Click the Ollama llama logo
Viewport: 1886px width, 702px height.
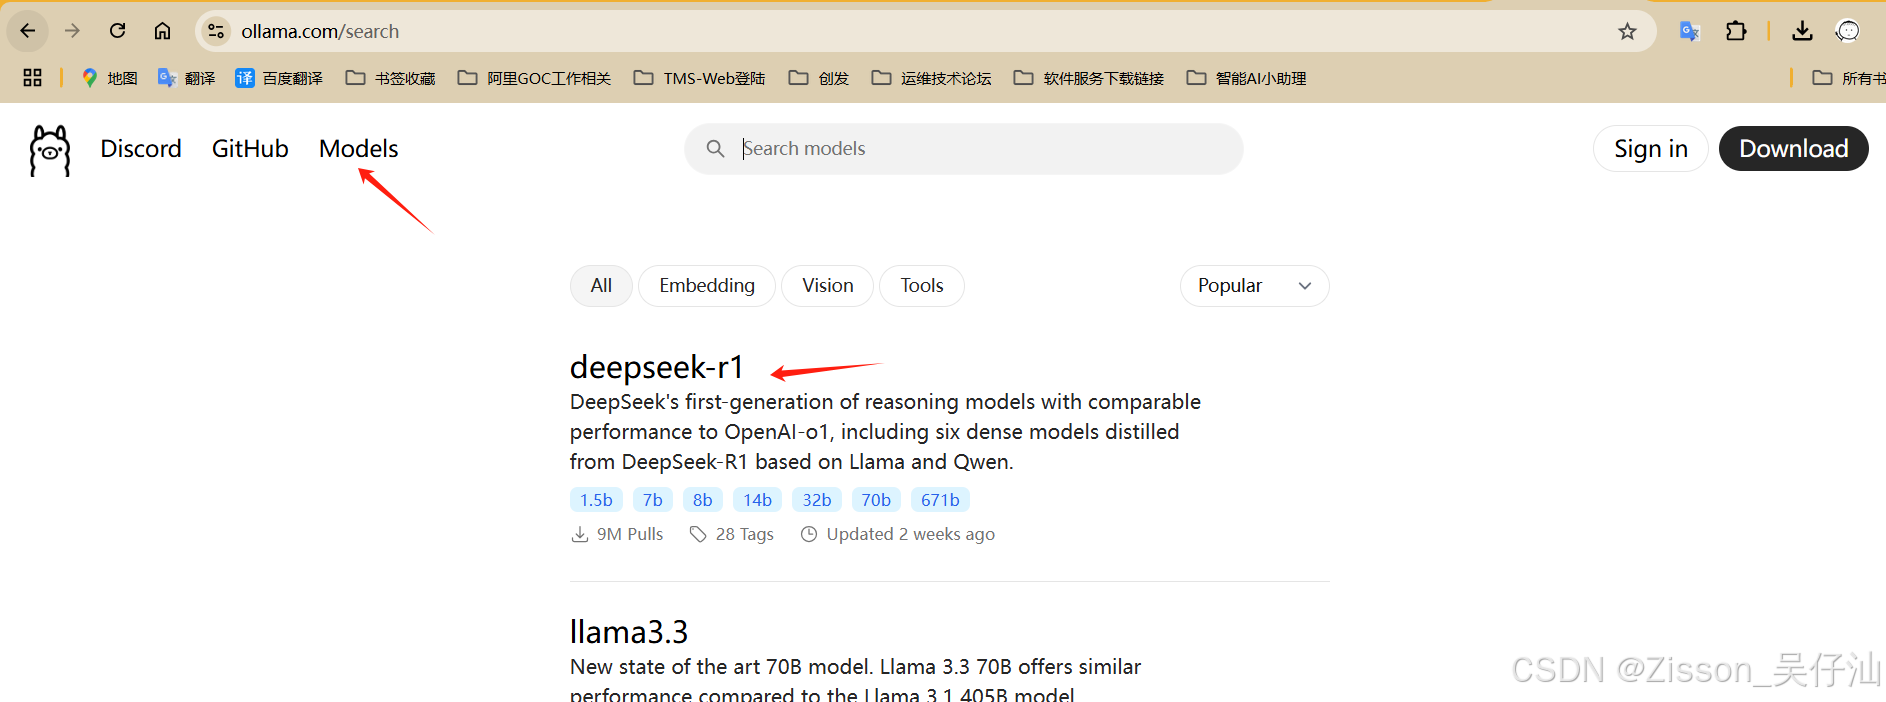[x=50, y=150]
